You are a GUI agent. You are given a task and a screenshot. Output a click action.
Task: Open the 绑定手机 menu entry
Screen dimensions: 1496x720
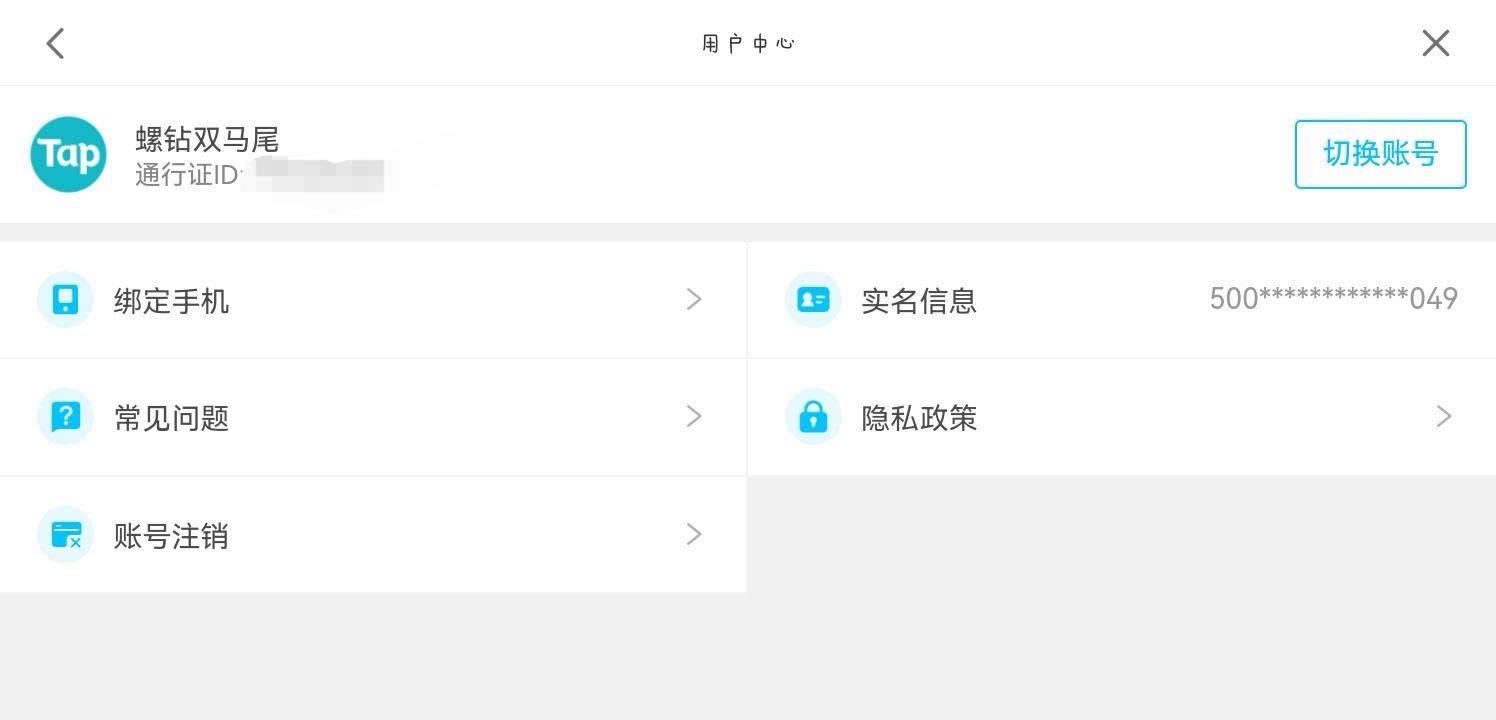(x=373, y=300)
